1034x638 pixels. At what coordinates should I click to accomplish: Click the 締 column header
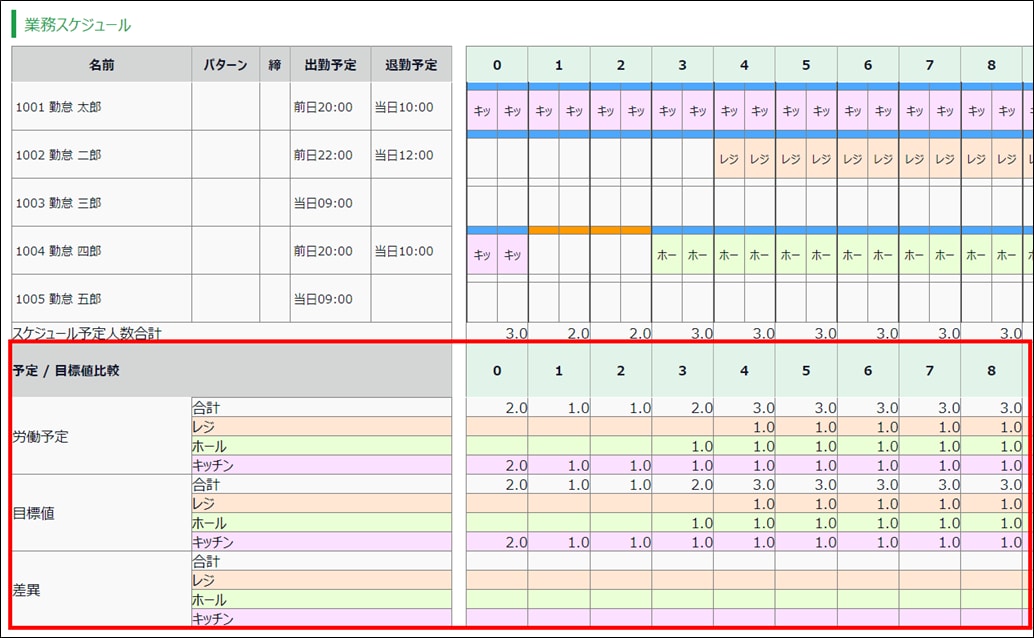click(x=274, y=65)
